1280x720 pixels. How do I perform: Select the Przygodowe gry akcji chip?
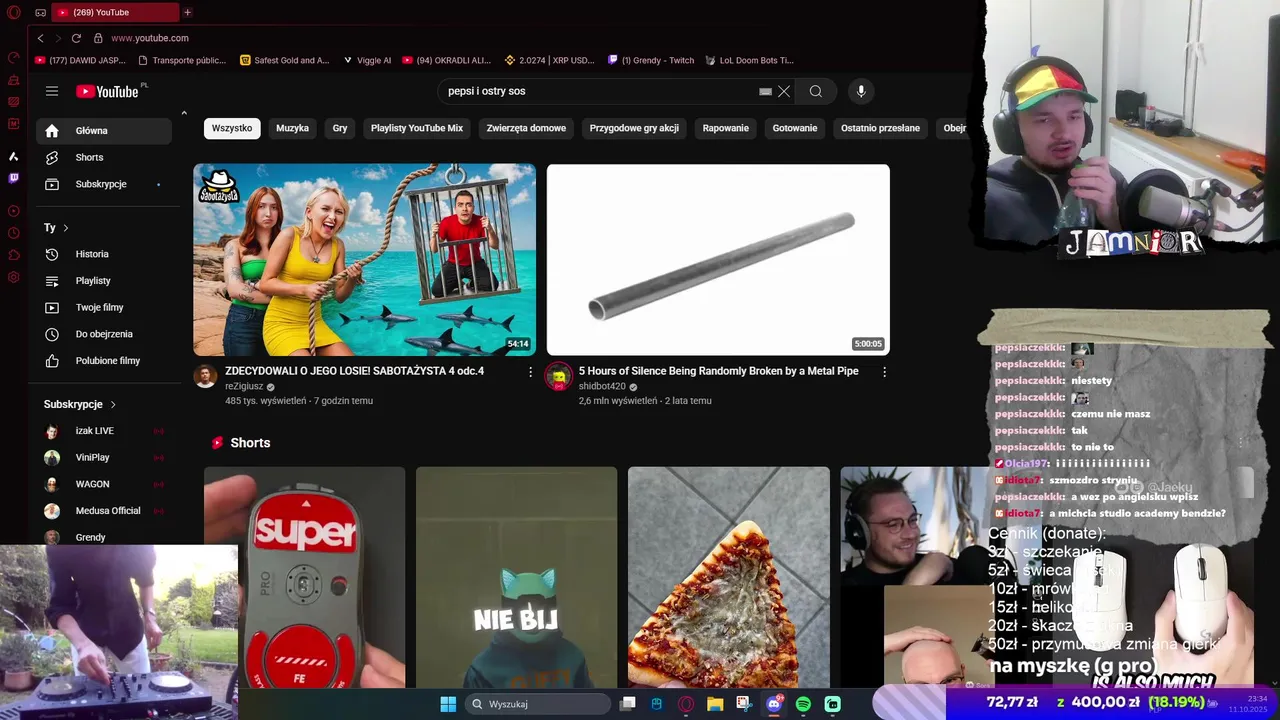(634, 128)
